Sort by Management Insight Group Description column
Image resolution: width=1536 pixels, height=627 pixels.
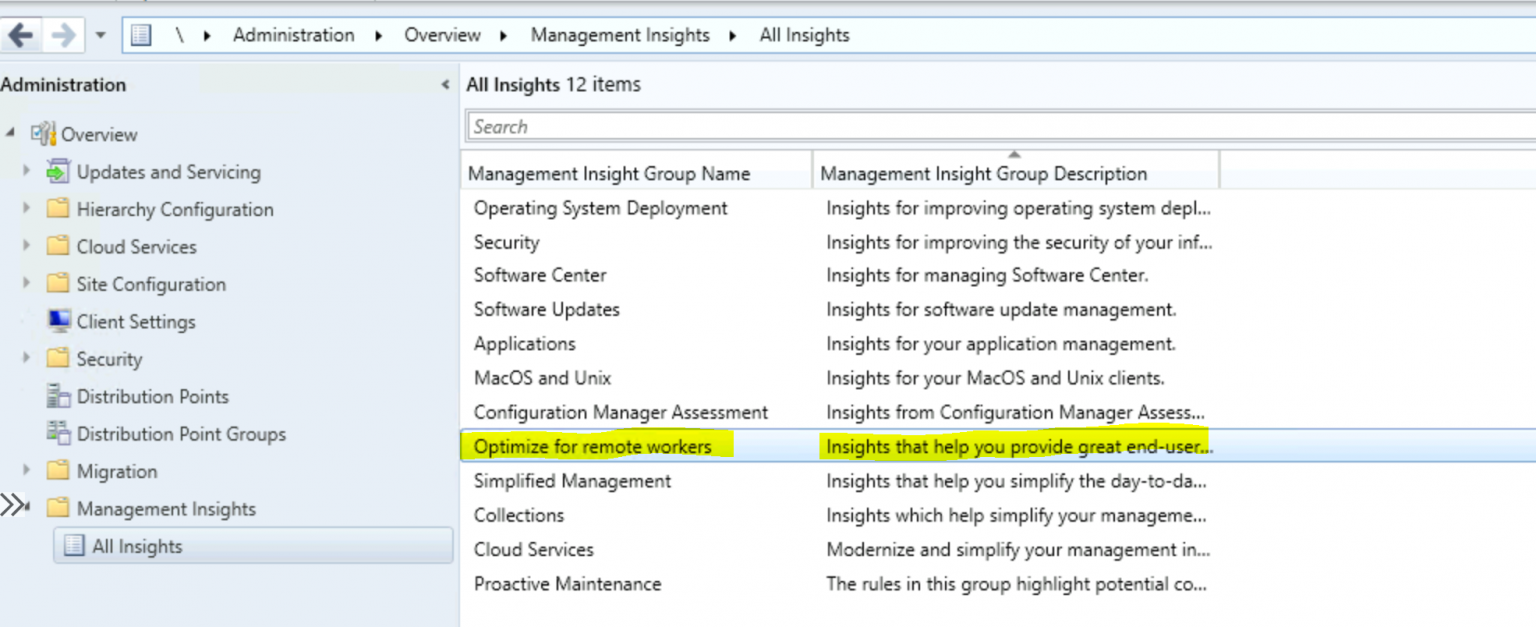pos(983,173)
